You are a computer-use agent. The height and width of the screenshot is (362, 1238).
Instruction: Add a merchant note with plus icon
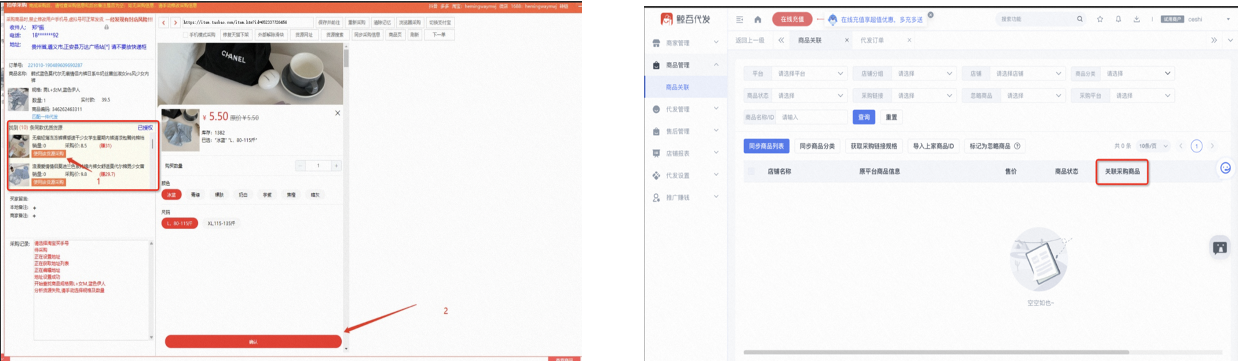[34, 215]
